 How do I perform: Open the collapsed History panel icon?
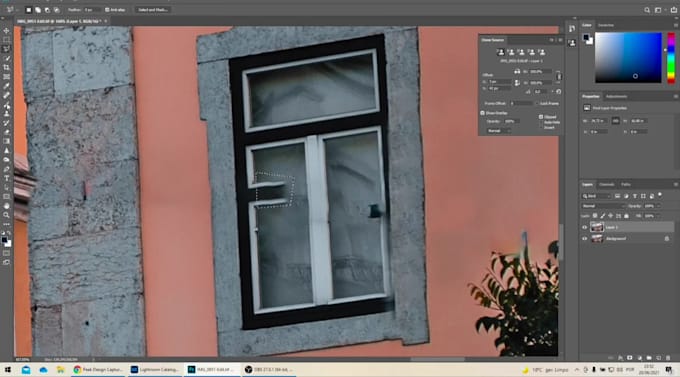click(x=572, y=29)
